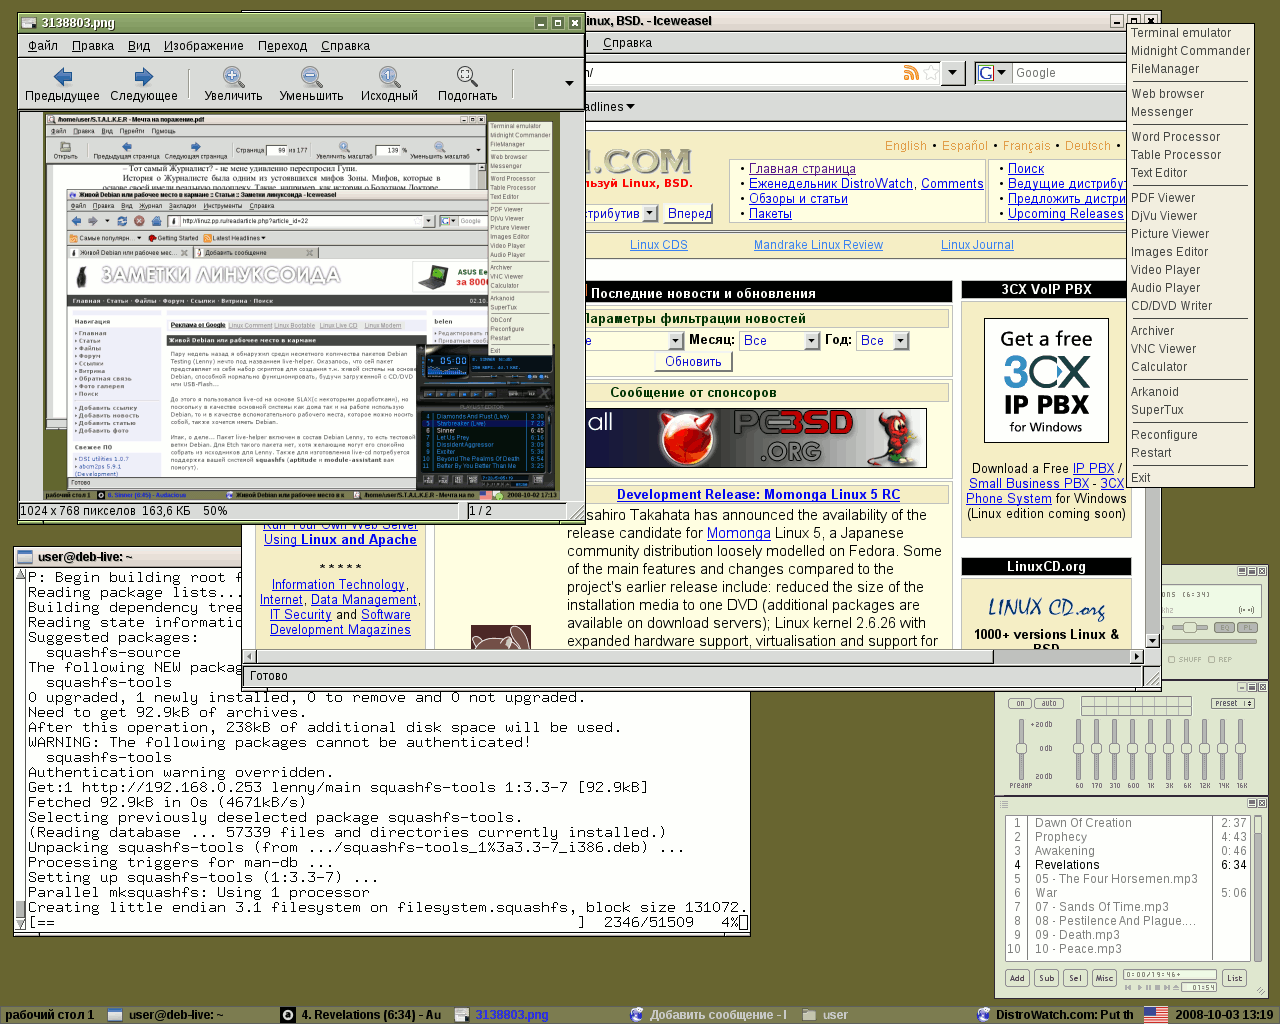
Task: Enable SHUFF shuffle checkbox in Audacious
Action: 1172,660
